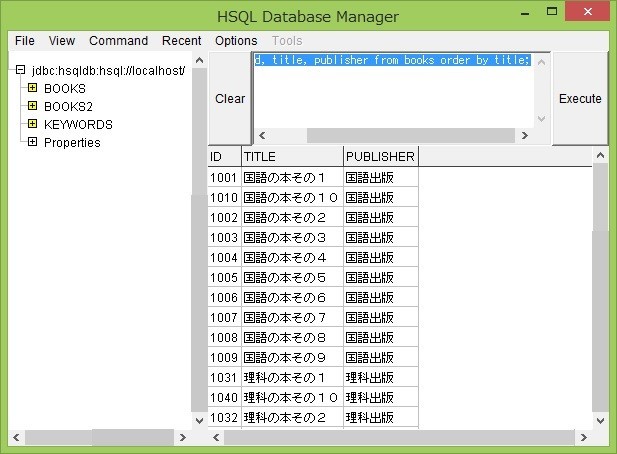Collapse the jdbc:hsqldb:hsql://localhost/ root node

pyautogui.click(x=20, y=70)
